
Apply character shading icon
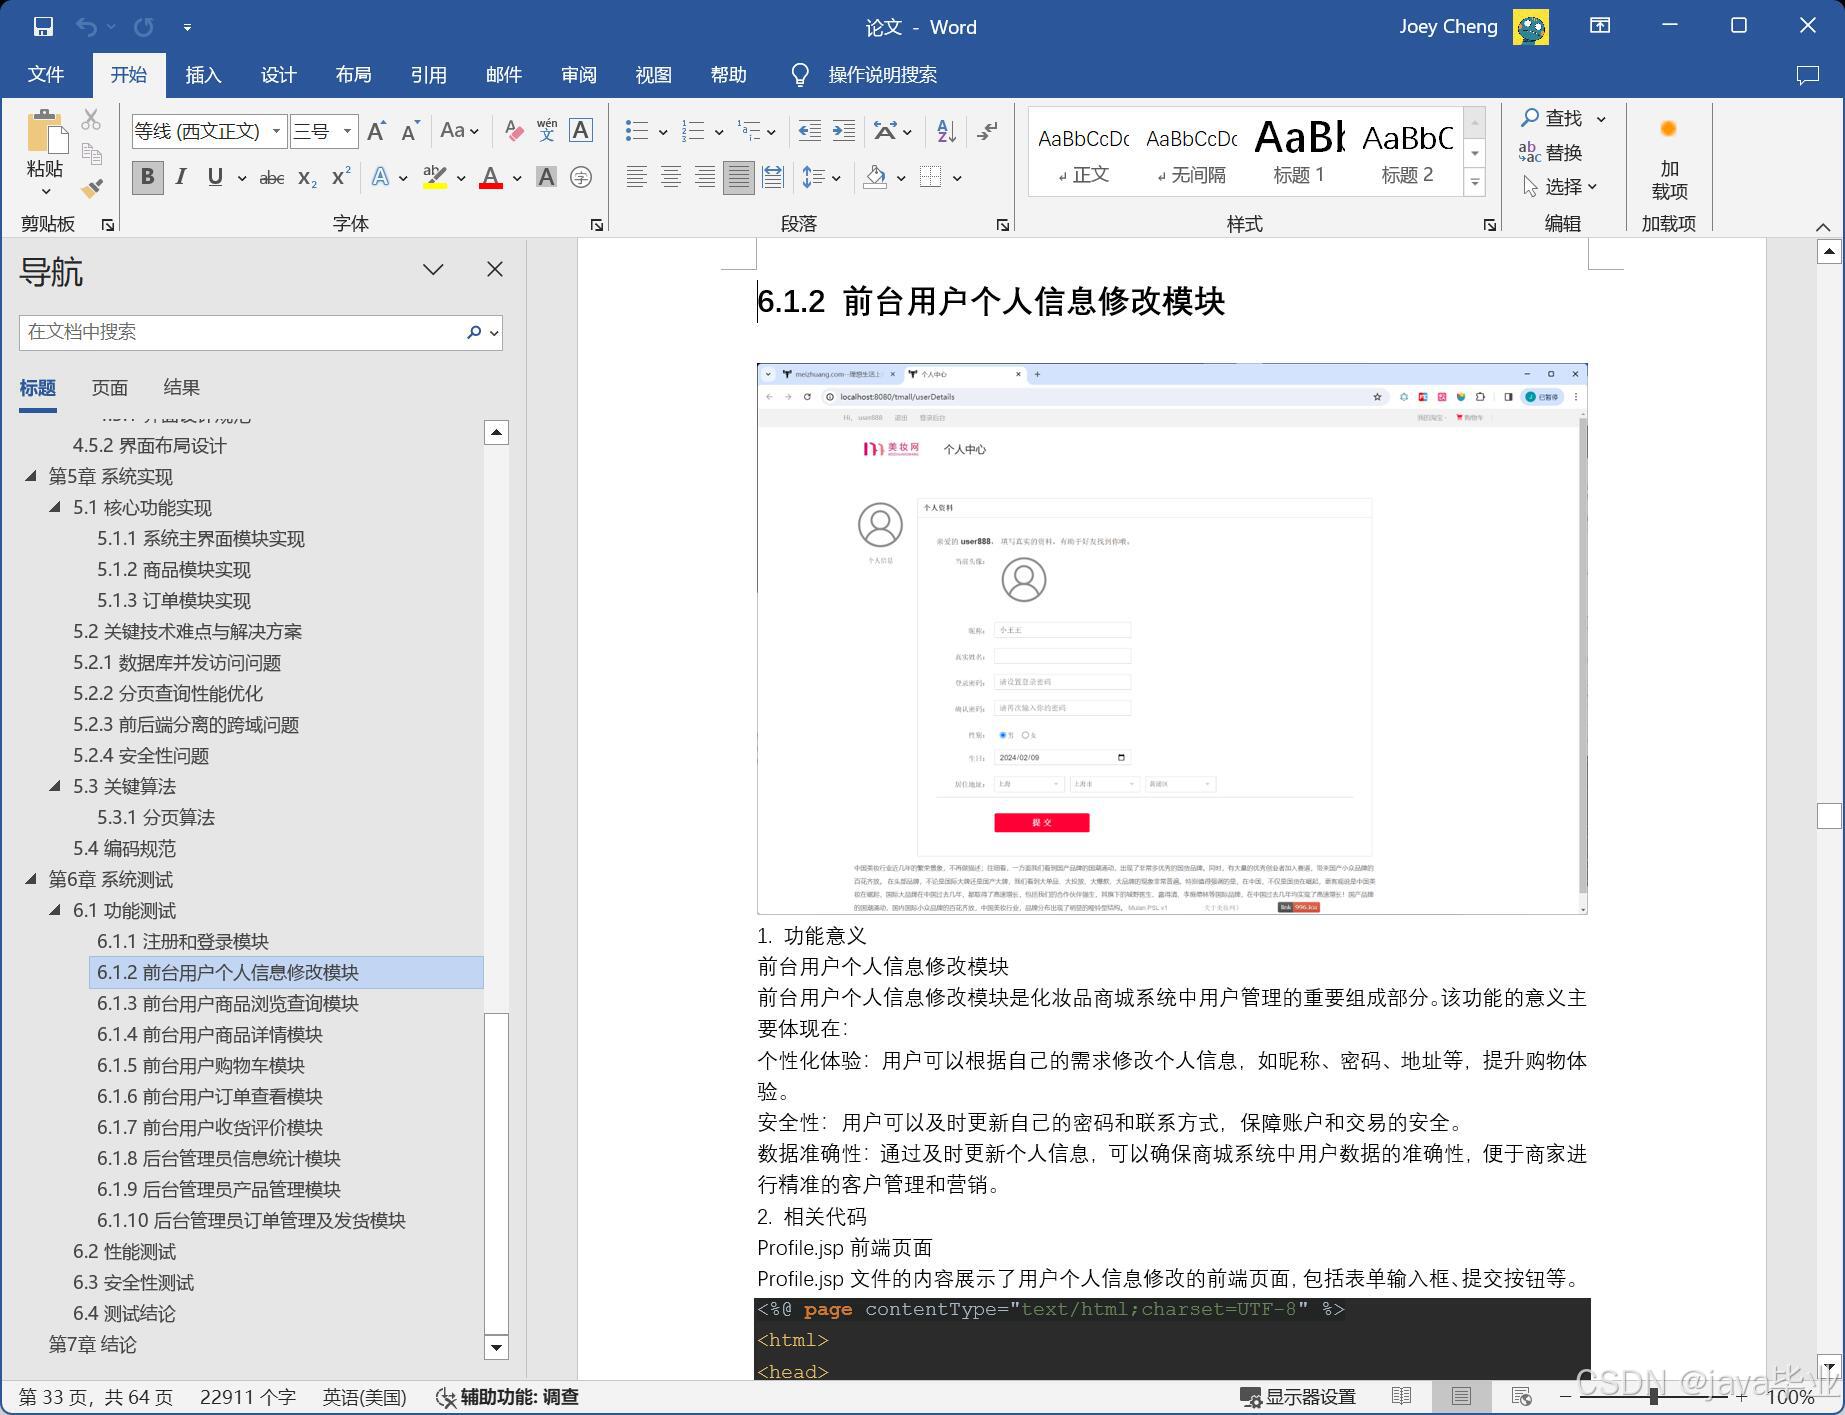(546, 178)
